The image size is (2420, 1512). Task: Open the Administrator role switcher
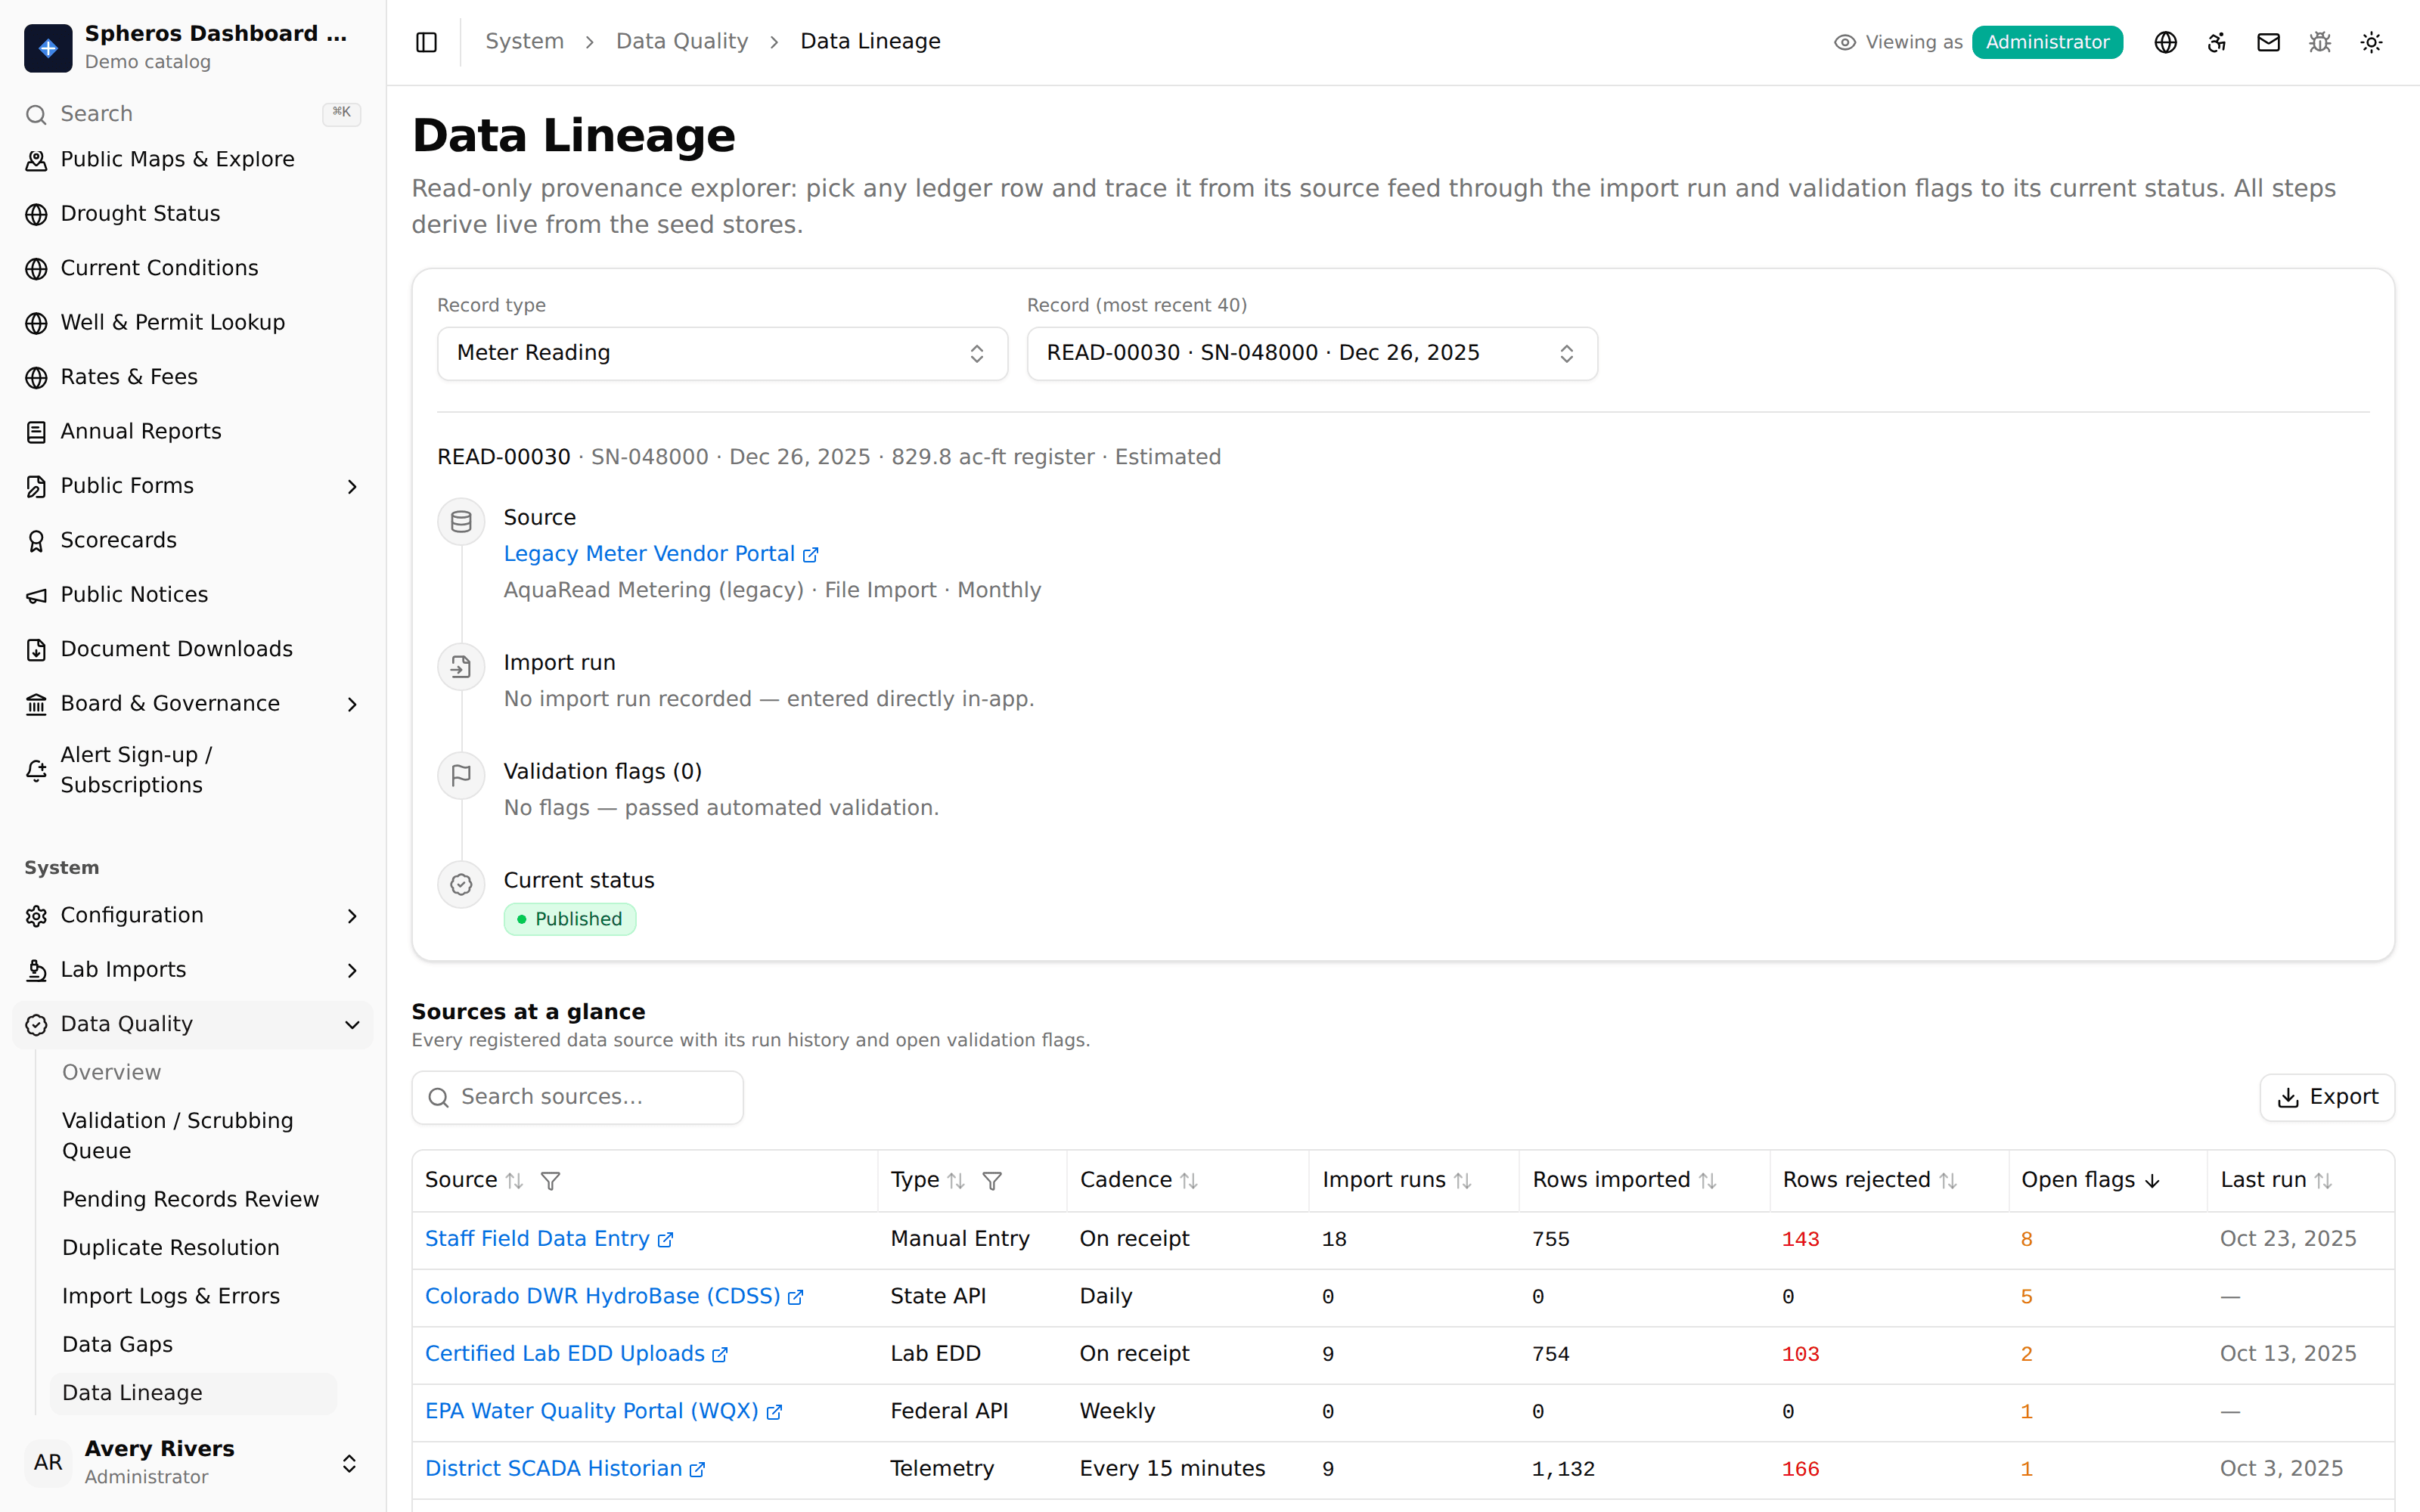click(x=2047, y=42)
